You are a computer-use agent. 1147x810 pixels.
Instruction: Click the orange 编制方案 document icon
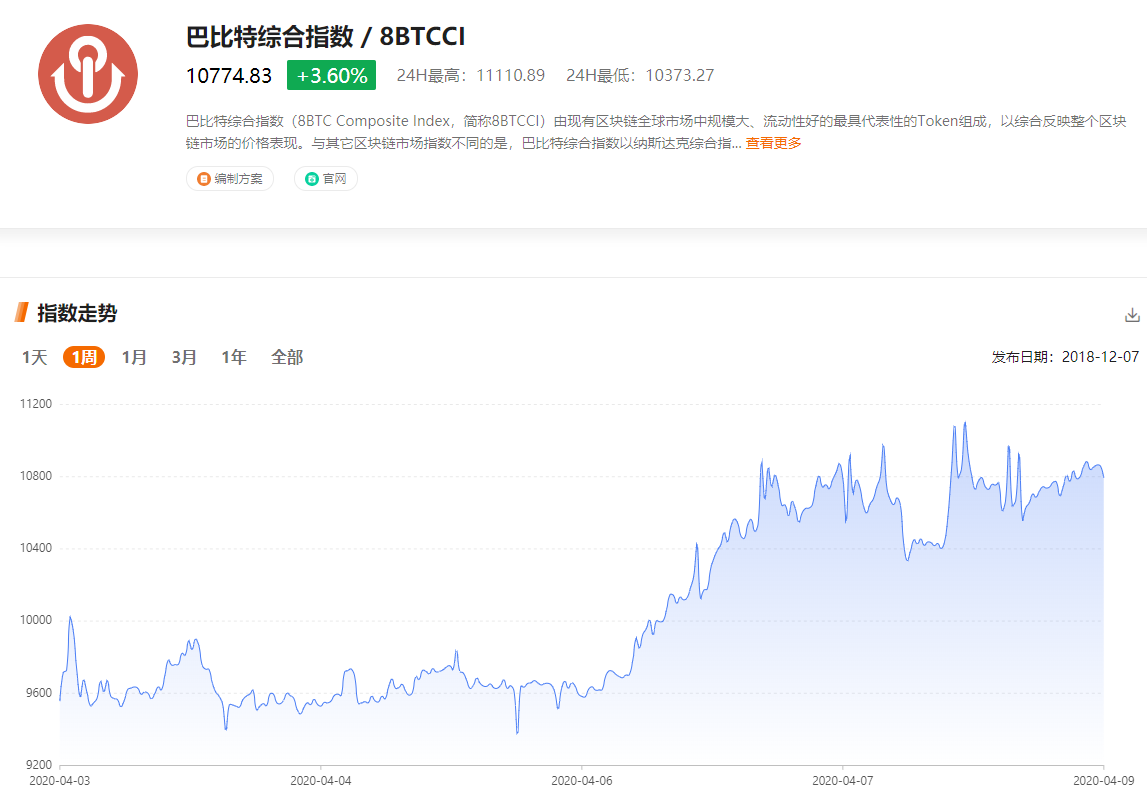(203, 179)
